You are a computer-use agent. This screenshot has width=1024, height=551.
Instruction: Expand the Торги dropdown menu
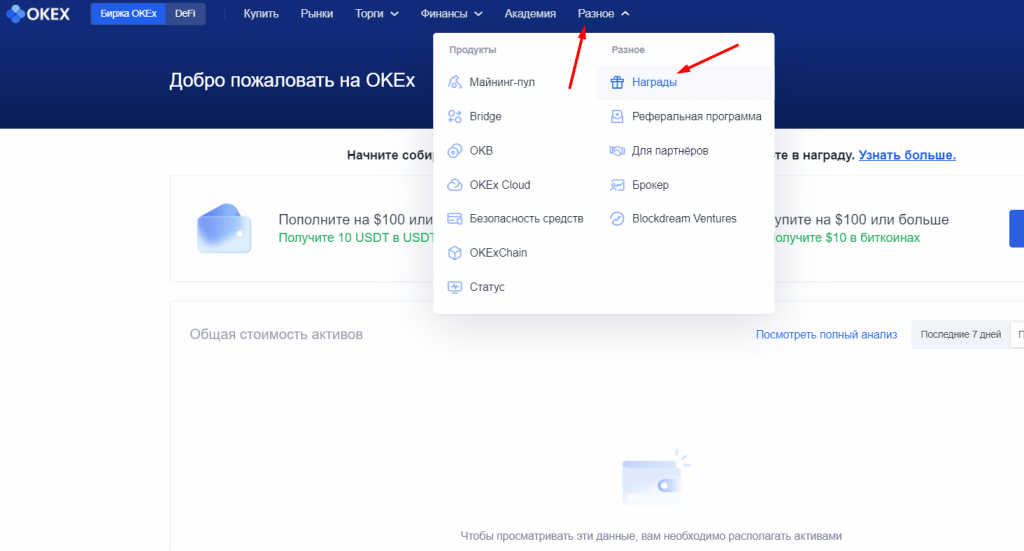click(x=376, y=14)
